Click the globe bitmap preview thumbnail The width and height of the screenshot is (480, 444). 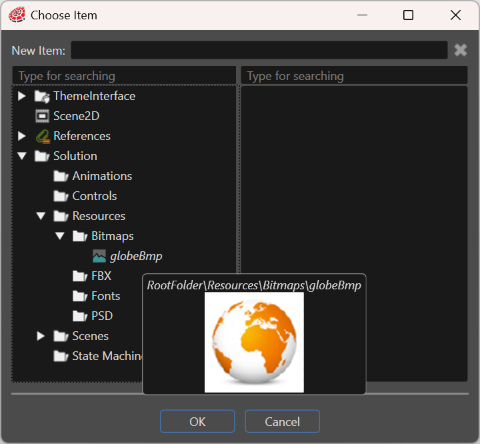point(254,342)
